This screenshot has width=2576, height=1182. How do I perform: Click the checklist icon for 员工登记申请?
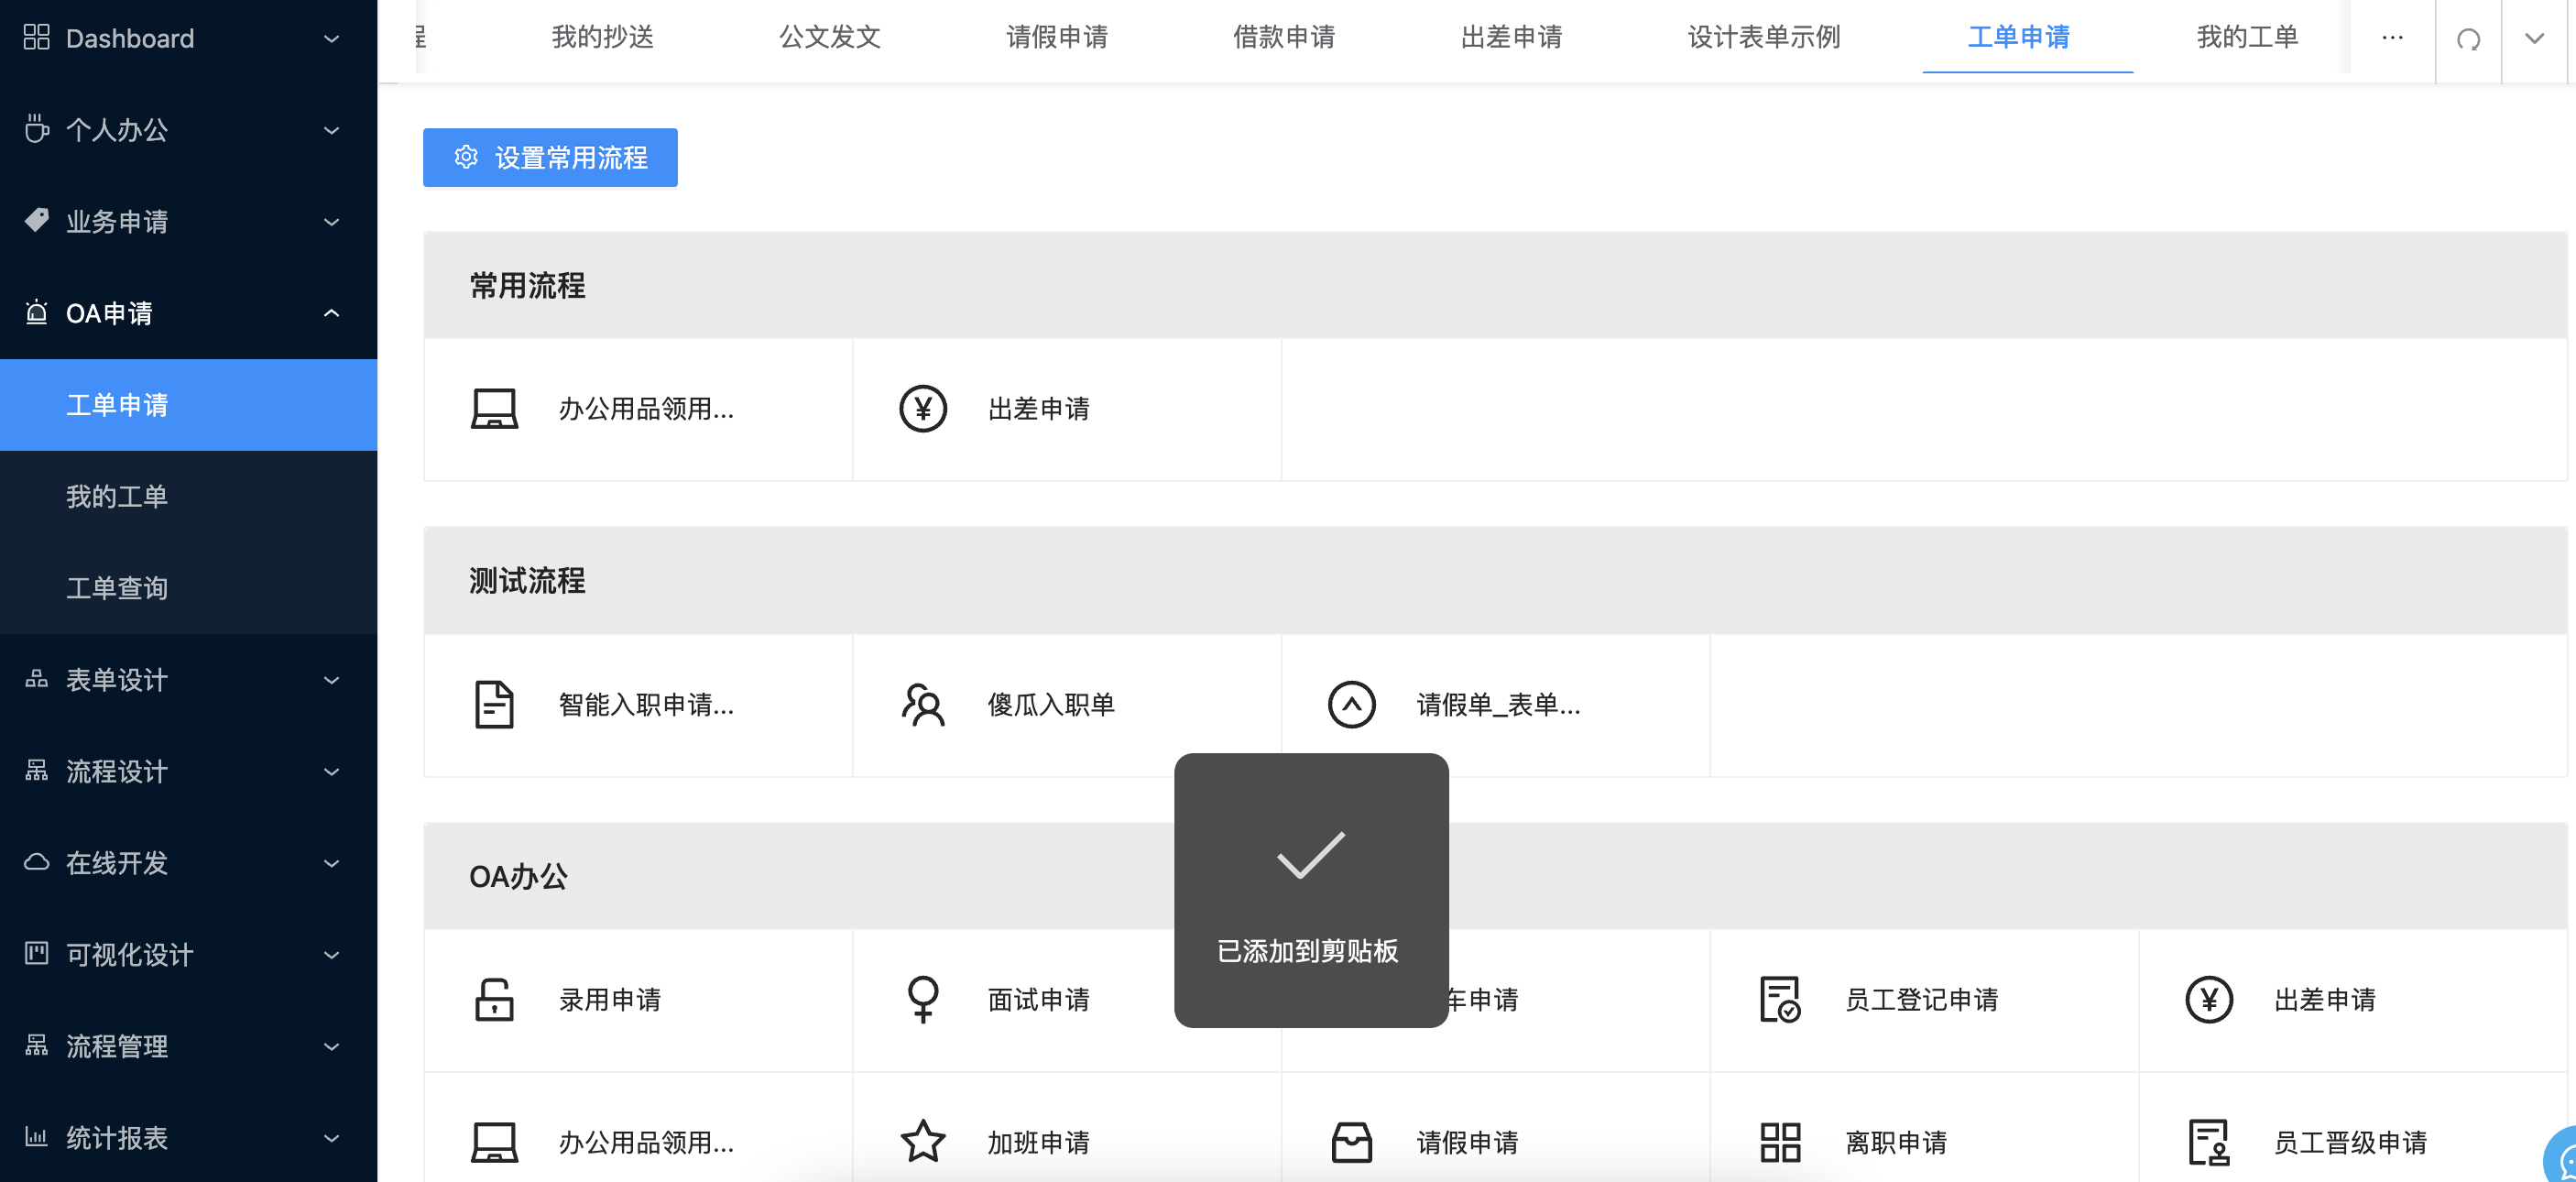[1780, 1000]
